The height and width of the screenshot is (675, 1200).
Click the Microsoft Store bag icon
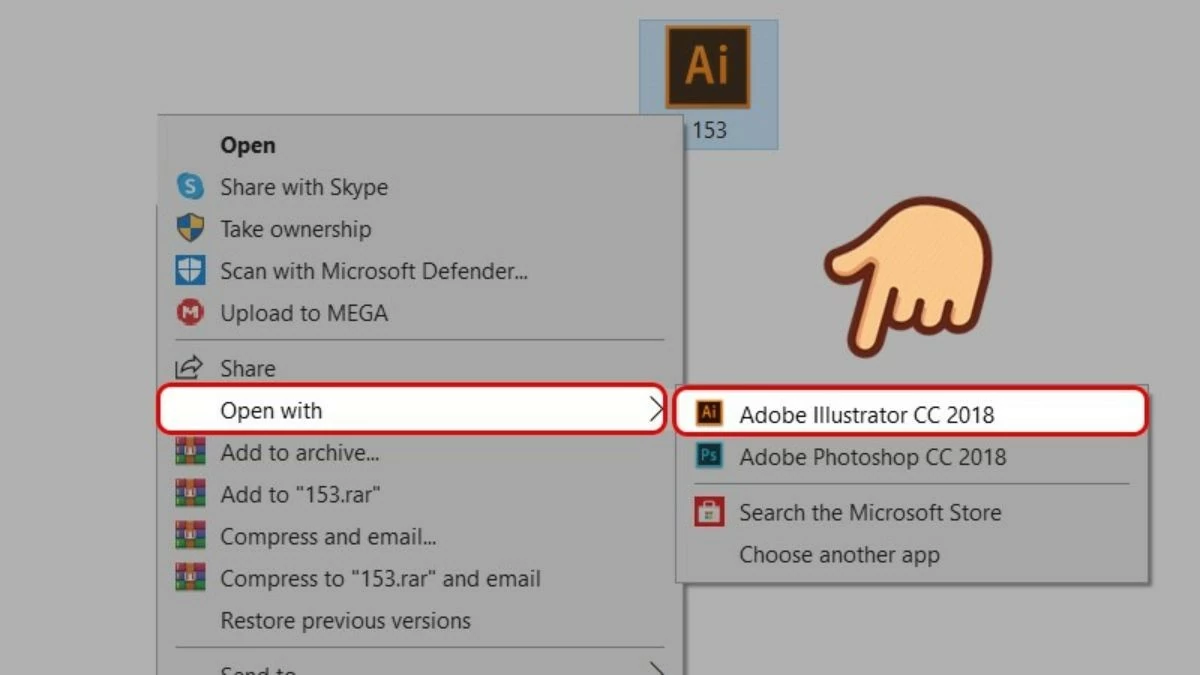click(709, 512)
